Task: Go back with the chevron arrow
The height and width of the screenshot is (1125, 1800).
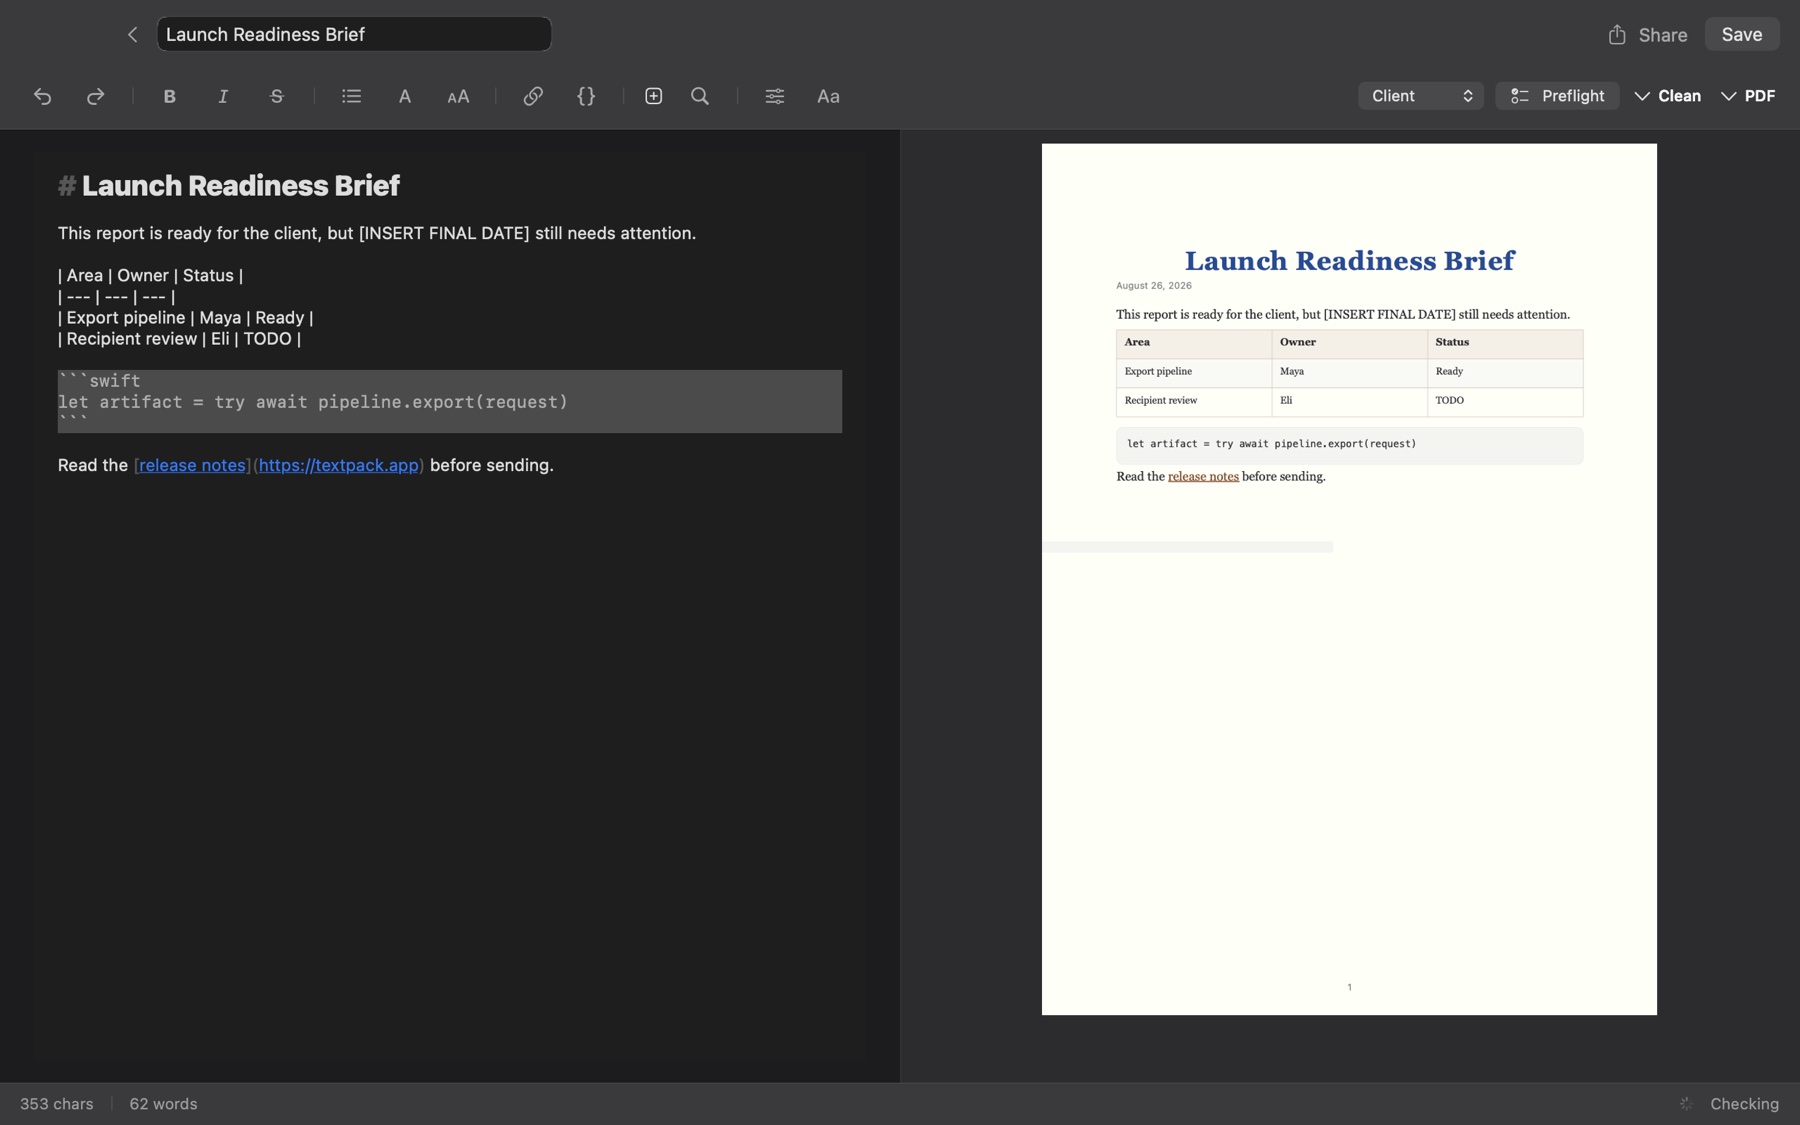Action: tap(132, 35)
